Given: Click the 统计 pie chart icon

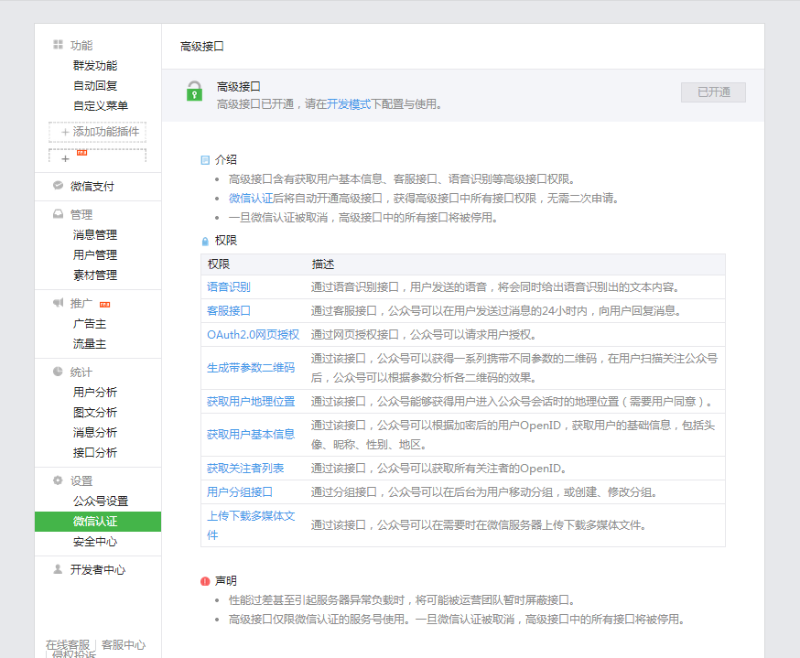Looking at the screenshot, I should (x=58, y=371).
